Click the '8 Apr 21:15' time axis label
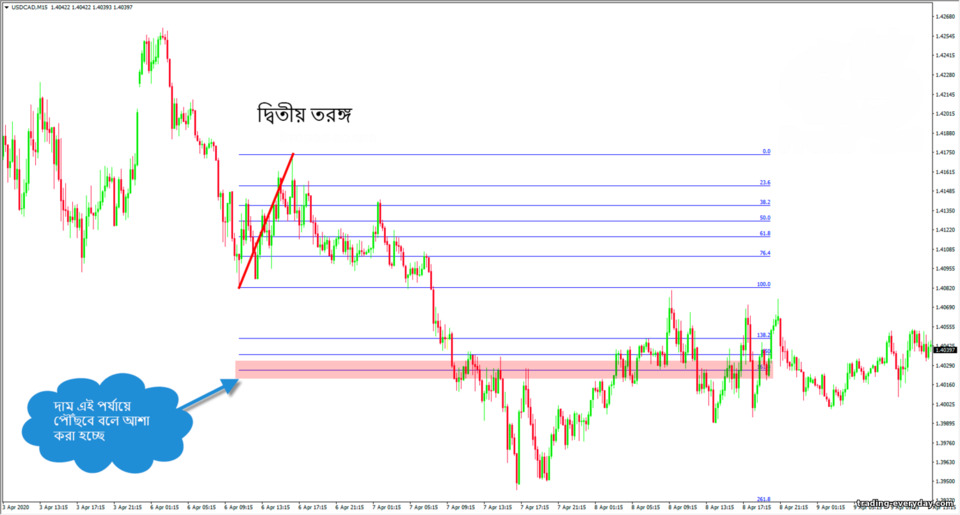960x515 pixels. coord(793,507)
